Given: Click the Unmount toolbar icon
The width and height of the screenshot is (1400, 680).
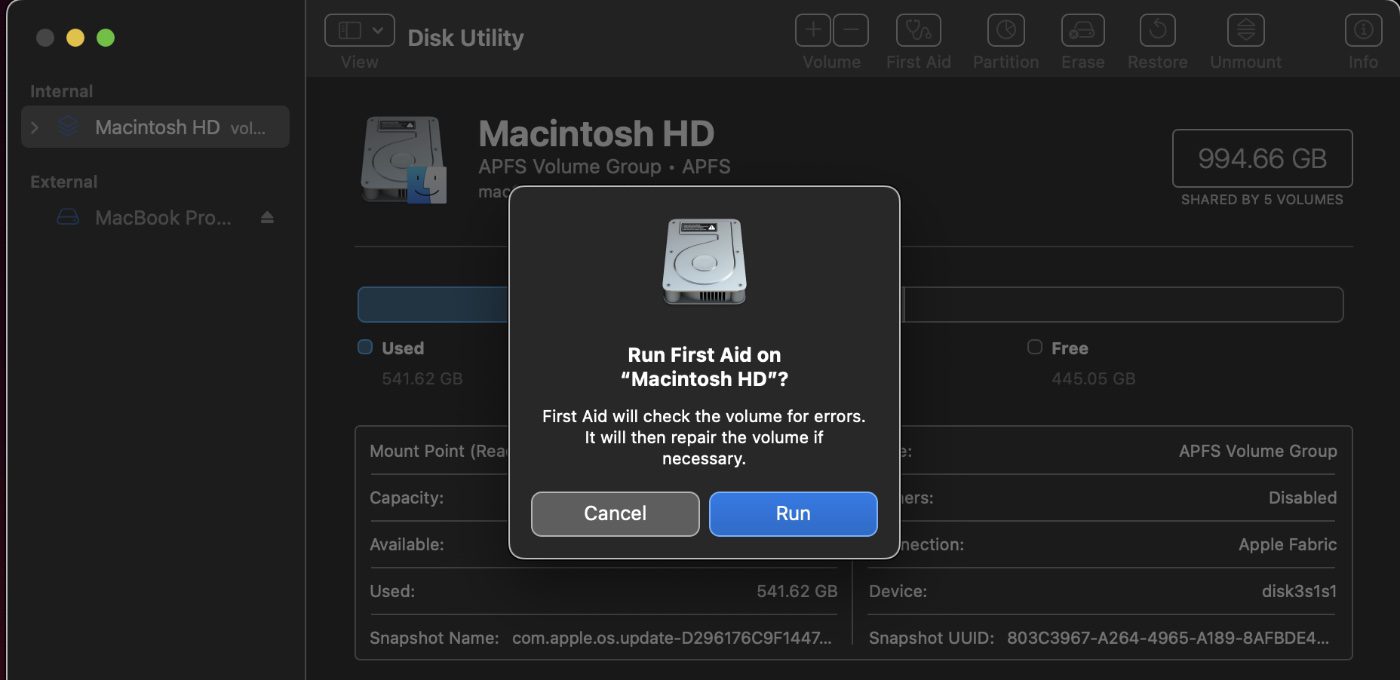Looking at the screenshot, I should point(1245,31).
